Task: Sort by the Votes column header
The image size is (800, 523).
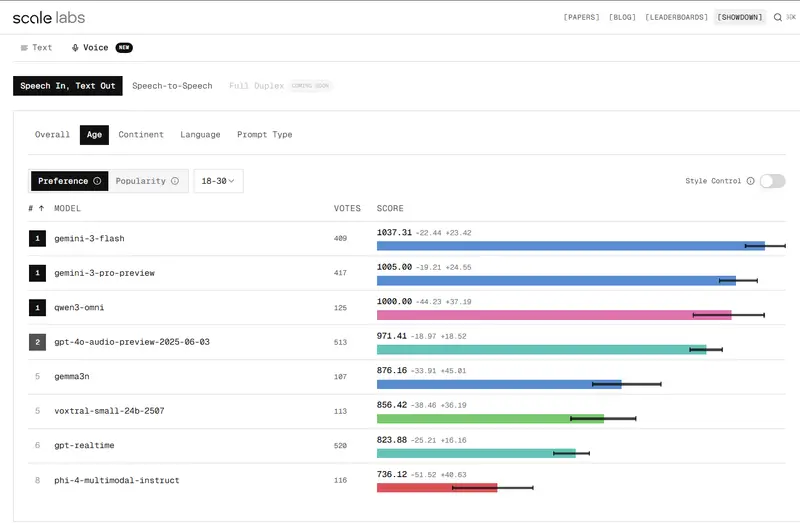Action: (x=347, y=209)
